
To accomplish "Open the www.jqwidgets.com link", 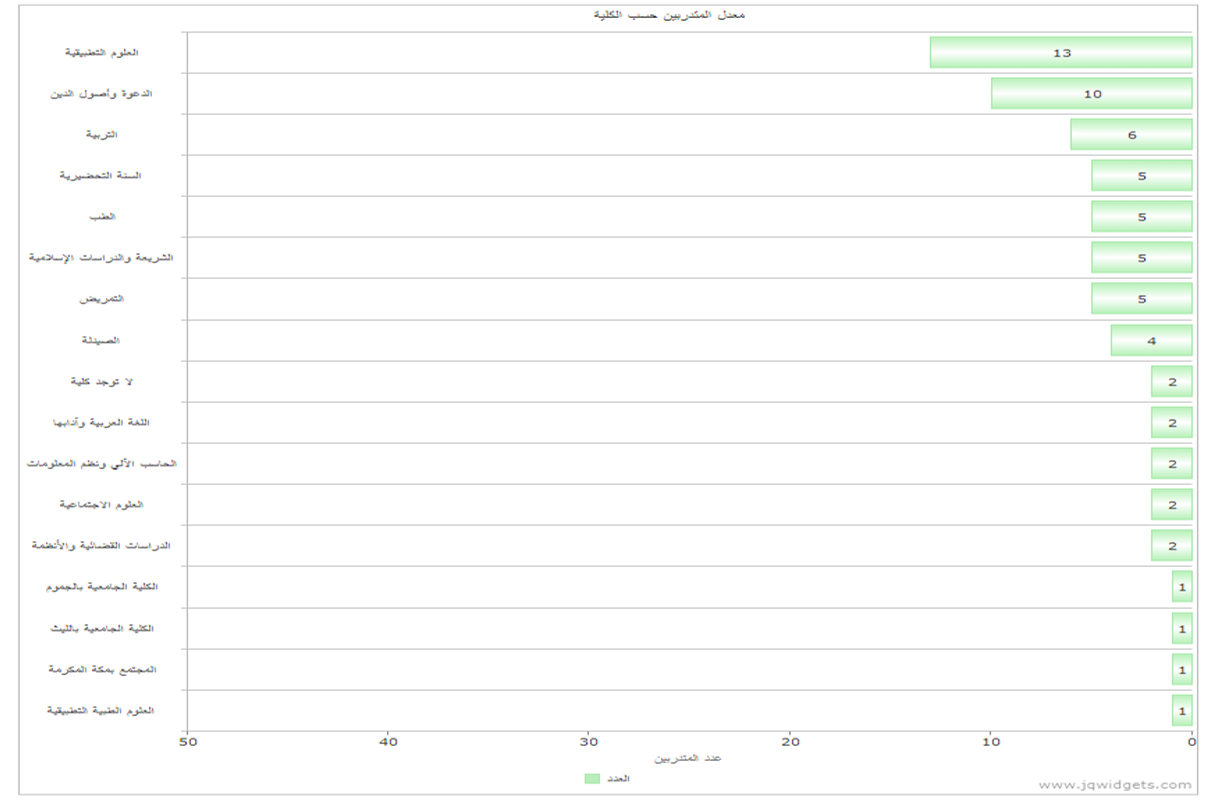I will pyautogui.click(x=1115, y=785).
